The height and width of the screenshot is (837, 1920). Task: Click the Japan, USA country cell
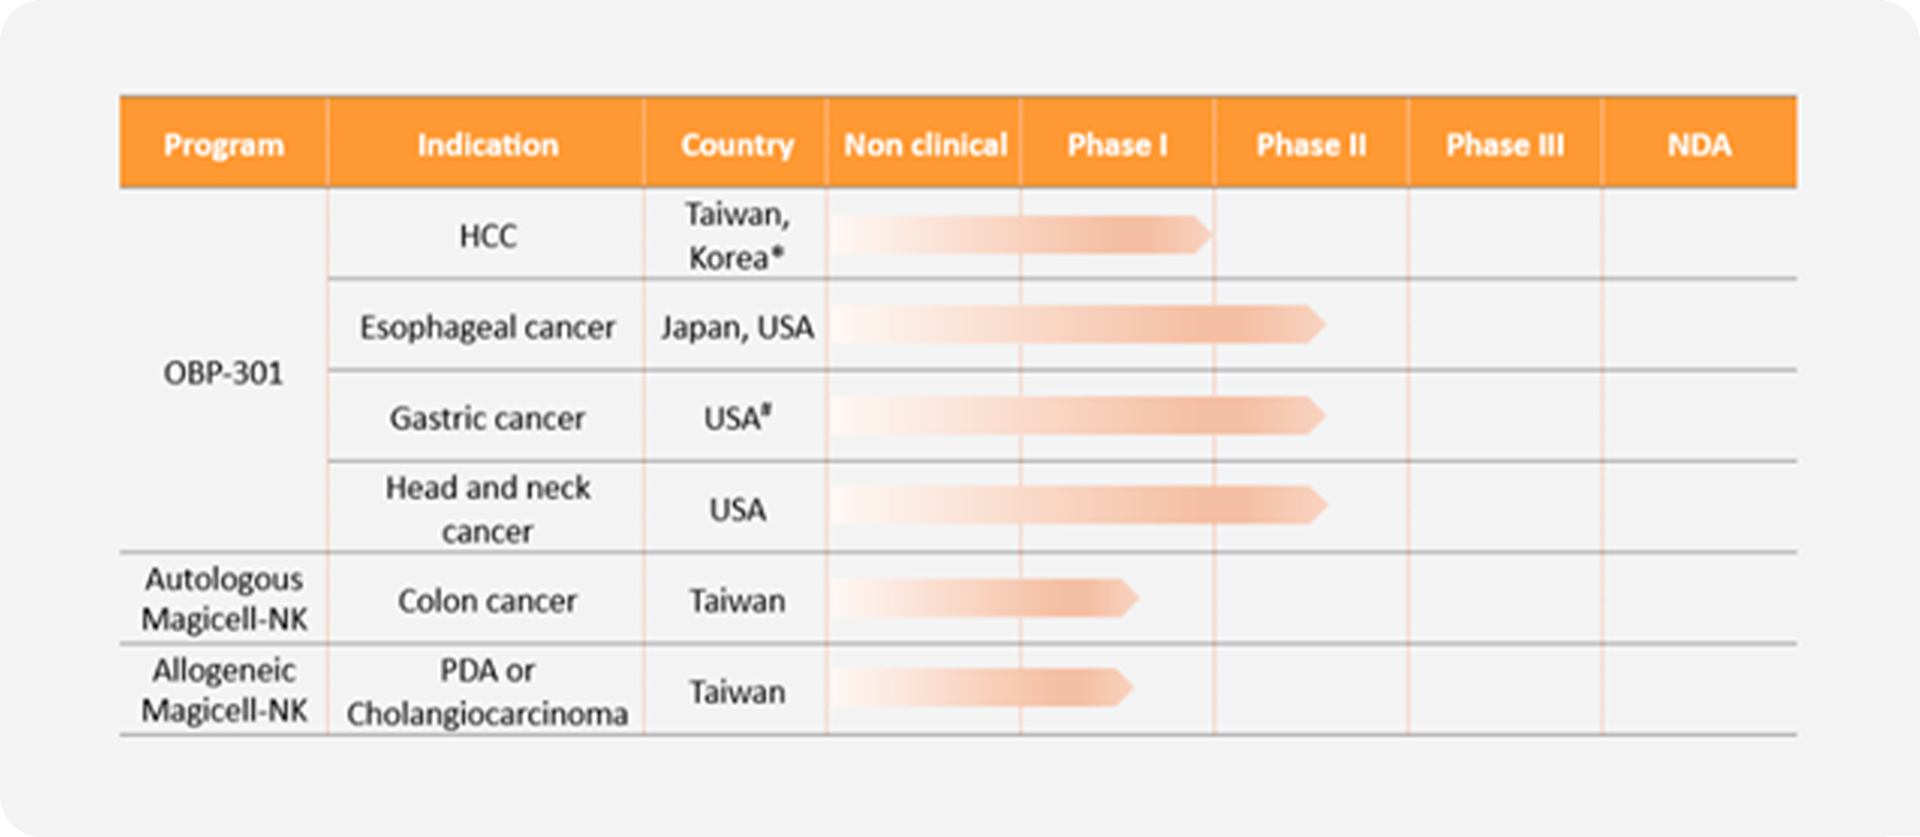(737, 326)
